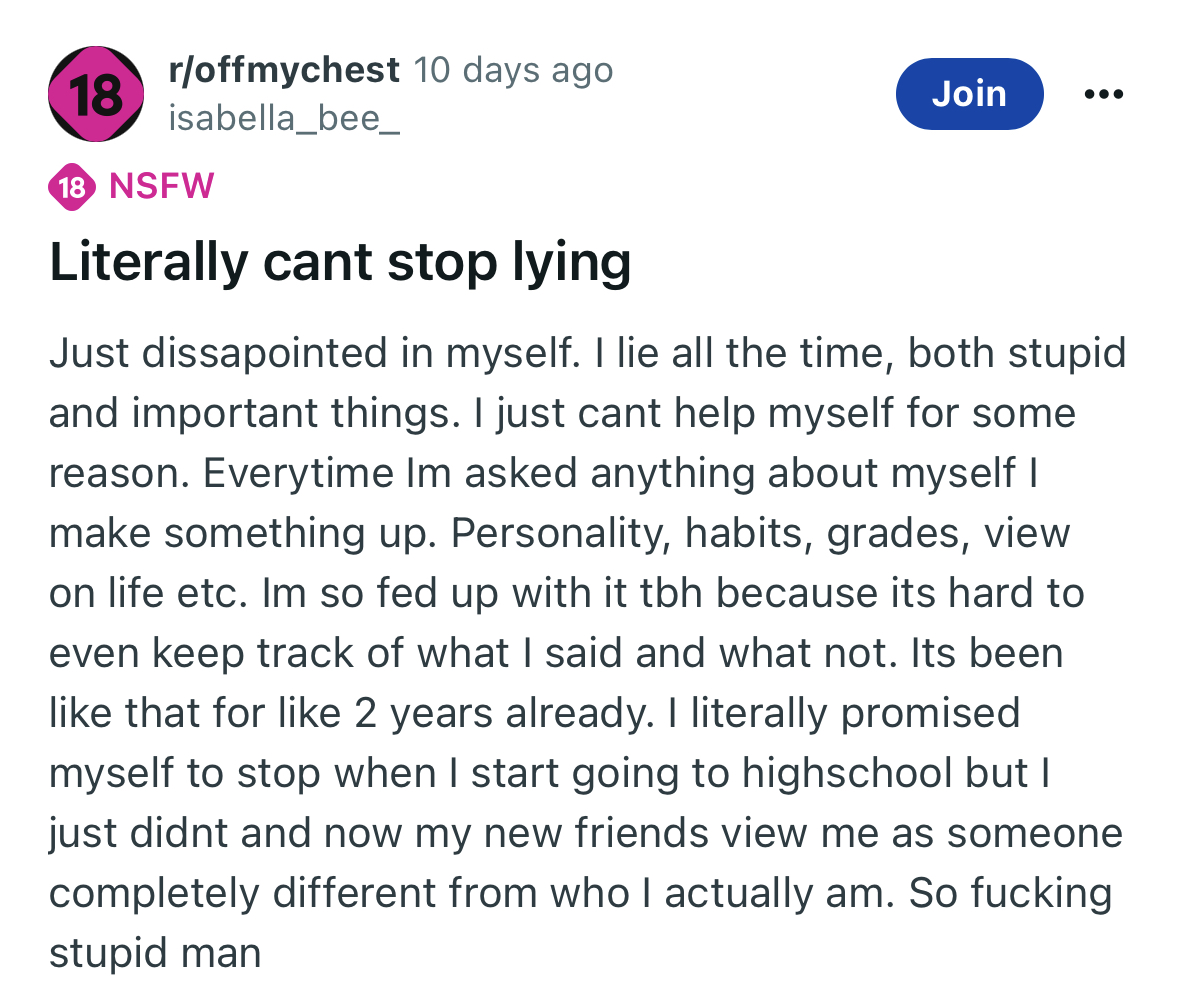Click the line mentioning "2 years already"
This screenshot has height=1000, width=1179.
534,713
